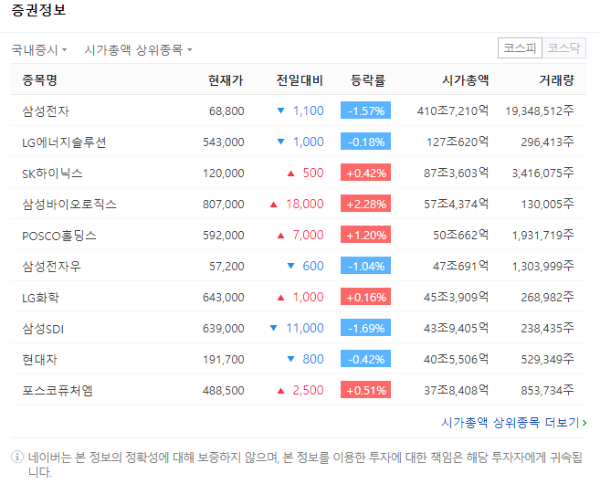Click the 45조3,909억 market cap

(x=456, y=297)
